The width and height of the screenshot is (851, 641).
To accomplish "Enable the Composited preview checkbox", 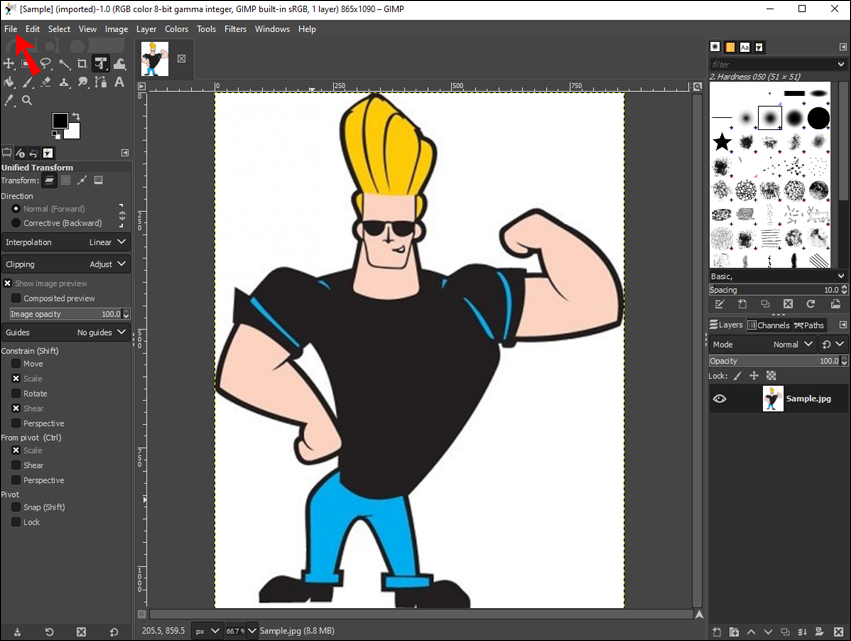I will [x=16, y=298].
